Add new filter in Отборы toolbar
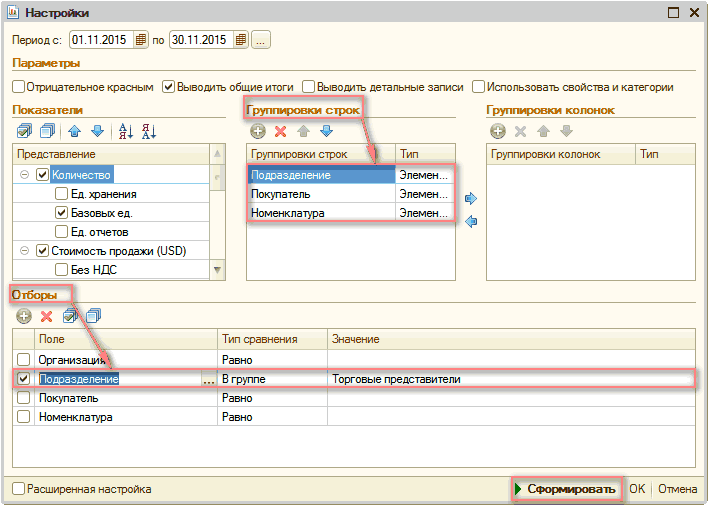 tap(24, 316)
